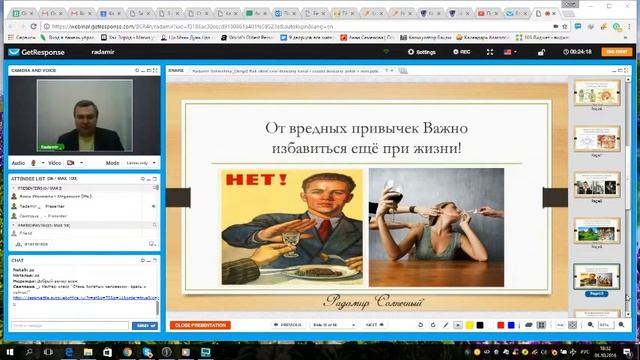Choose the black color swatch
The image size is (640, 360).
click(x=480, y=325)
